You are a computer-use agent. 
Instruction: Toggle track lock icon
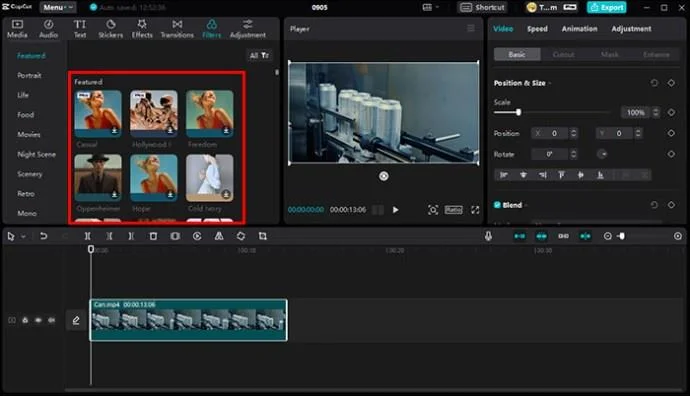click(x=25, y=320)
